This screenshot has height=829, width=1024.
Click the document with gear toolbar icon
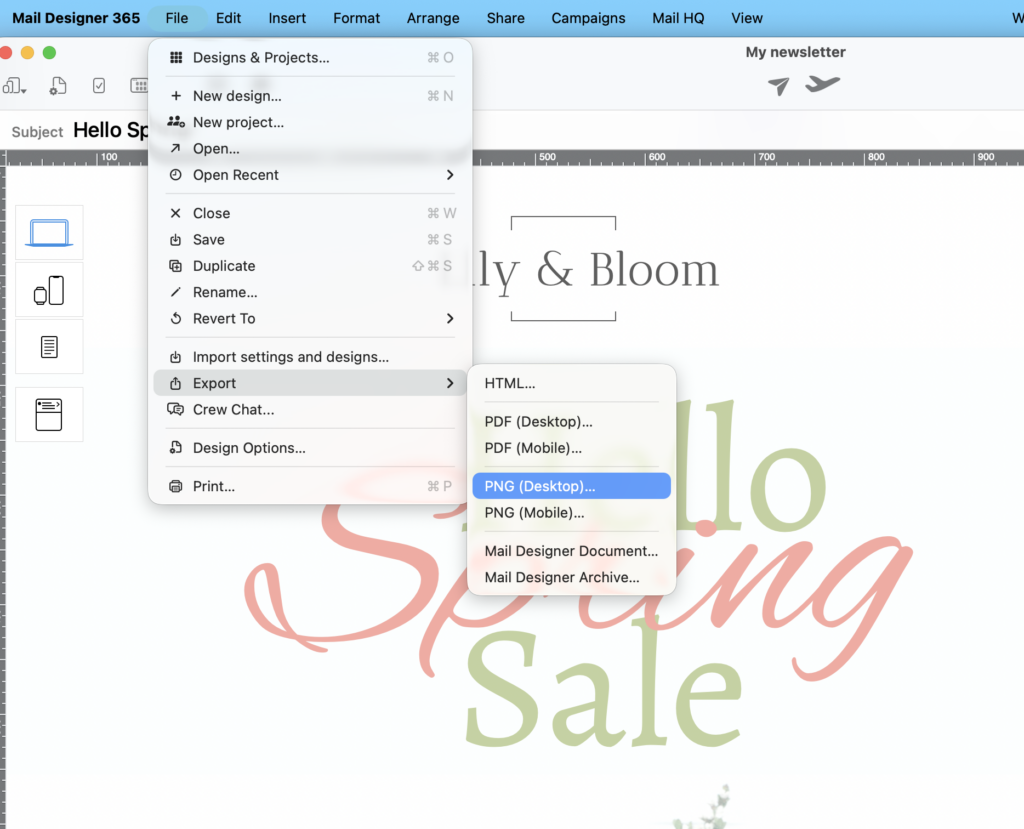tap(58, 86)
